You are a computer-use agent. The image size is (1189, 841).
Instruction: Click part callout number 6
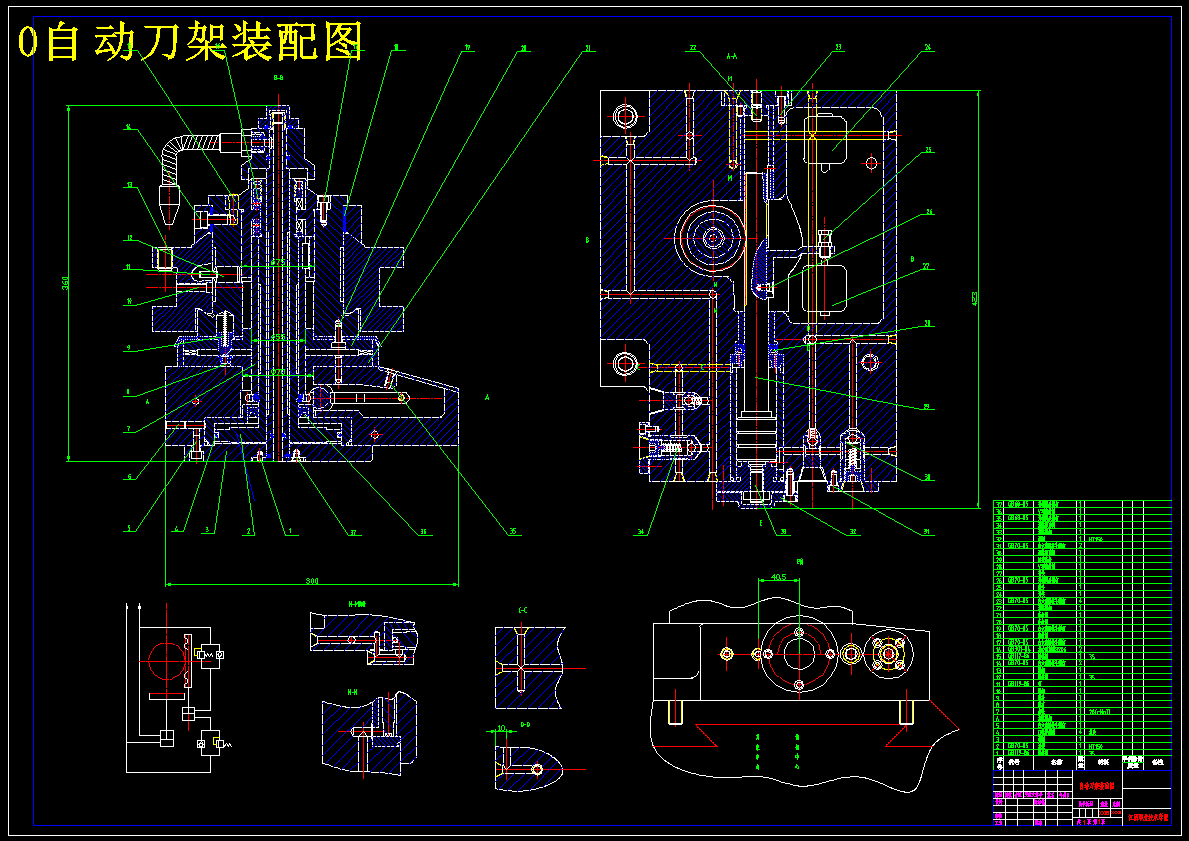(130, 477)
